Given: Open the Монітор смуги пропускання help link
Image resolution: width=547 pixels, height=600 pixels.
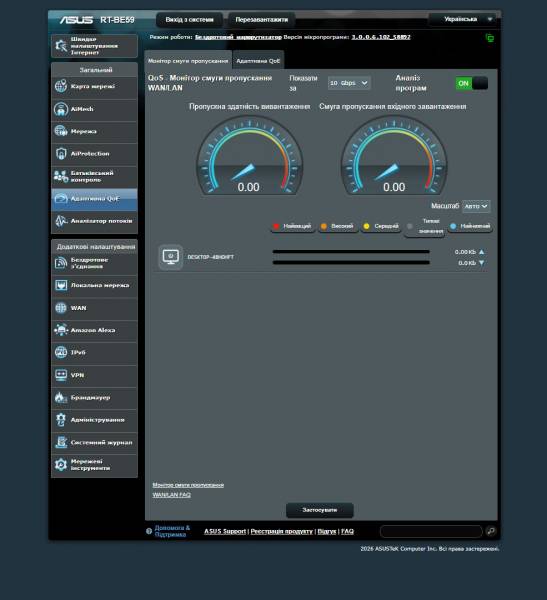Looking at the screenshot, I should [x=188, y=485].
